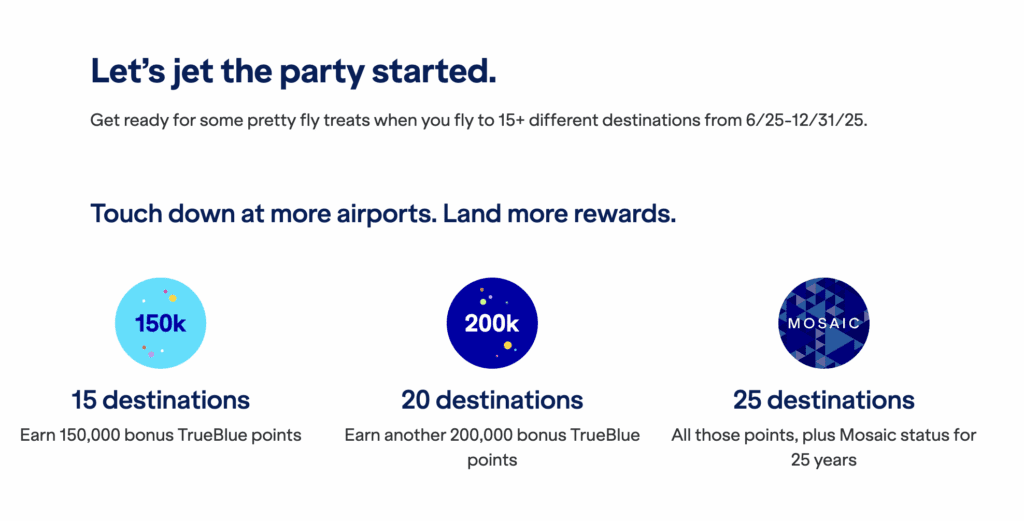Select the "20 destinations" heading
The height and width of the screenshot is (521, 1024).
pyautogui.click(x=491, y=400)
